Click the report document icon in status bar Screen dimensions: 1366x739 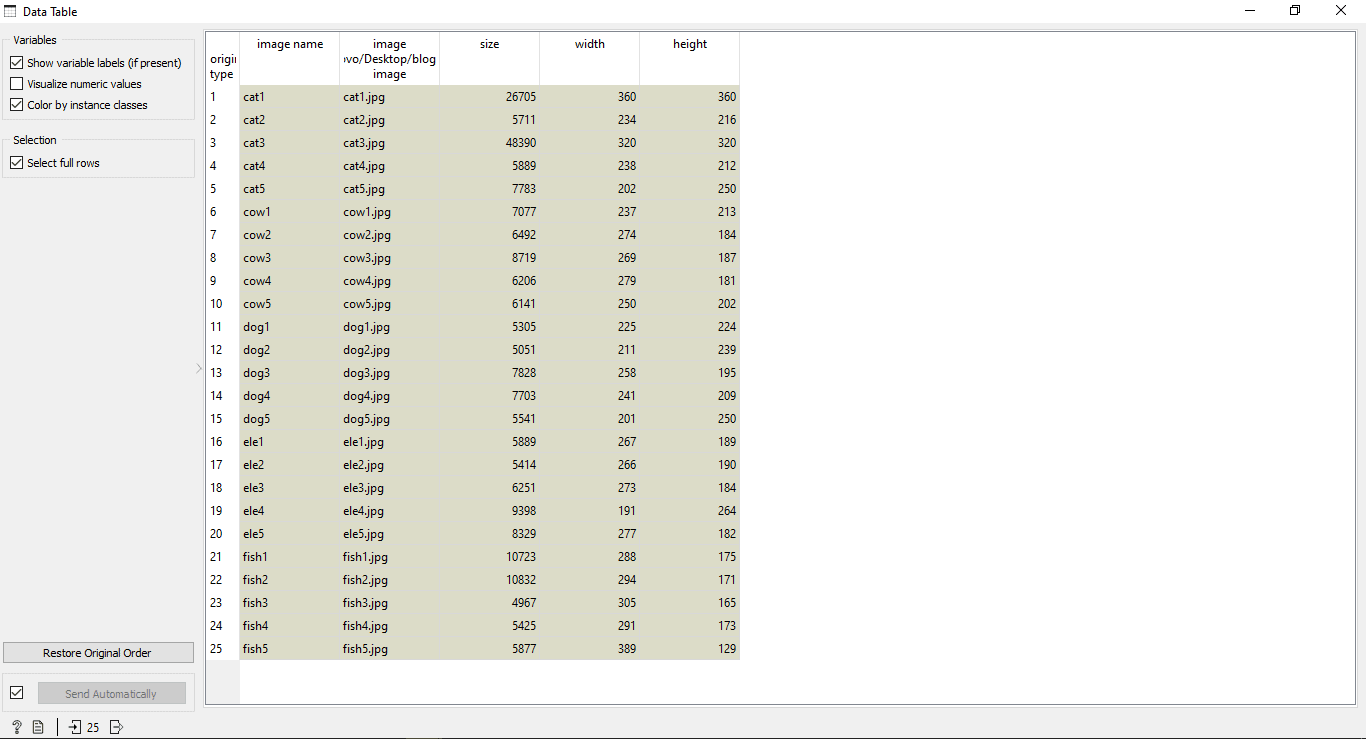[x=38, y=727]
